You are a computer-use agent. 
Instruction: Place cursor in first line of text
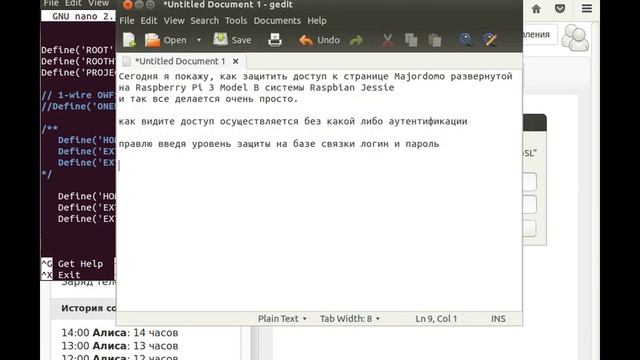point(315,76)
